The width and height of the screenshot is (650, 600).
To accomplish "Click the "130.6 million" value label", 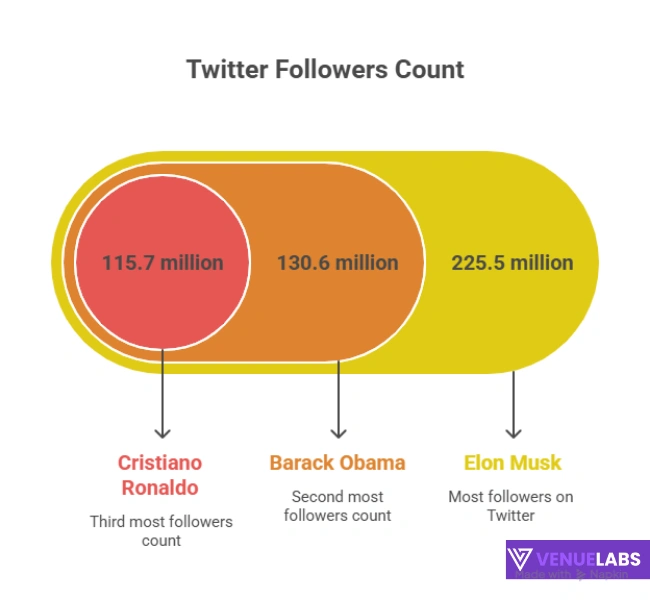I will 338,263.
